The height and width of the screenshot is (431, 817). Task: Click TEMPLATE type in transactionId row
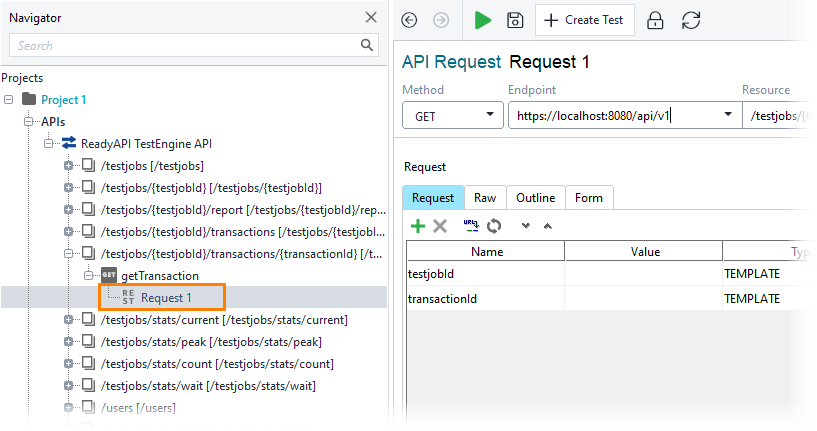pos(752,299)
